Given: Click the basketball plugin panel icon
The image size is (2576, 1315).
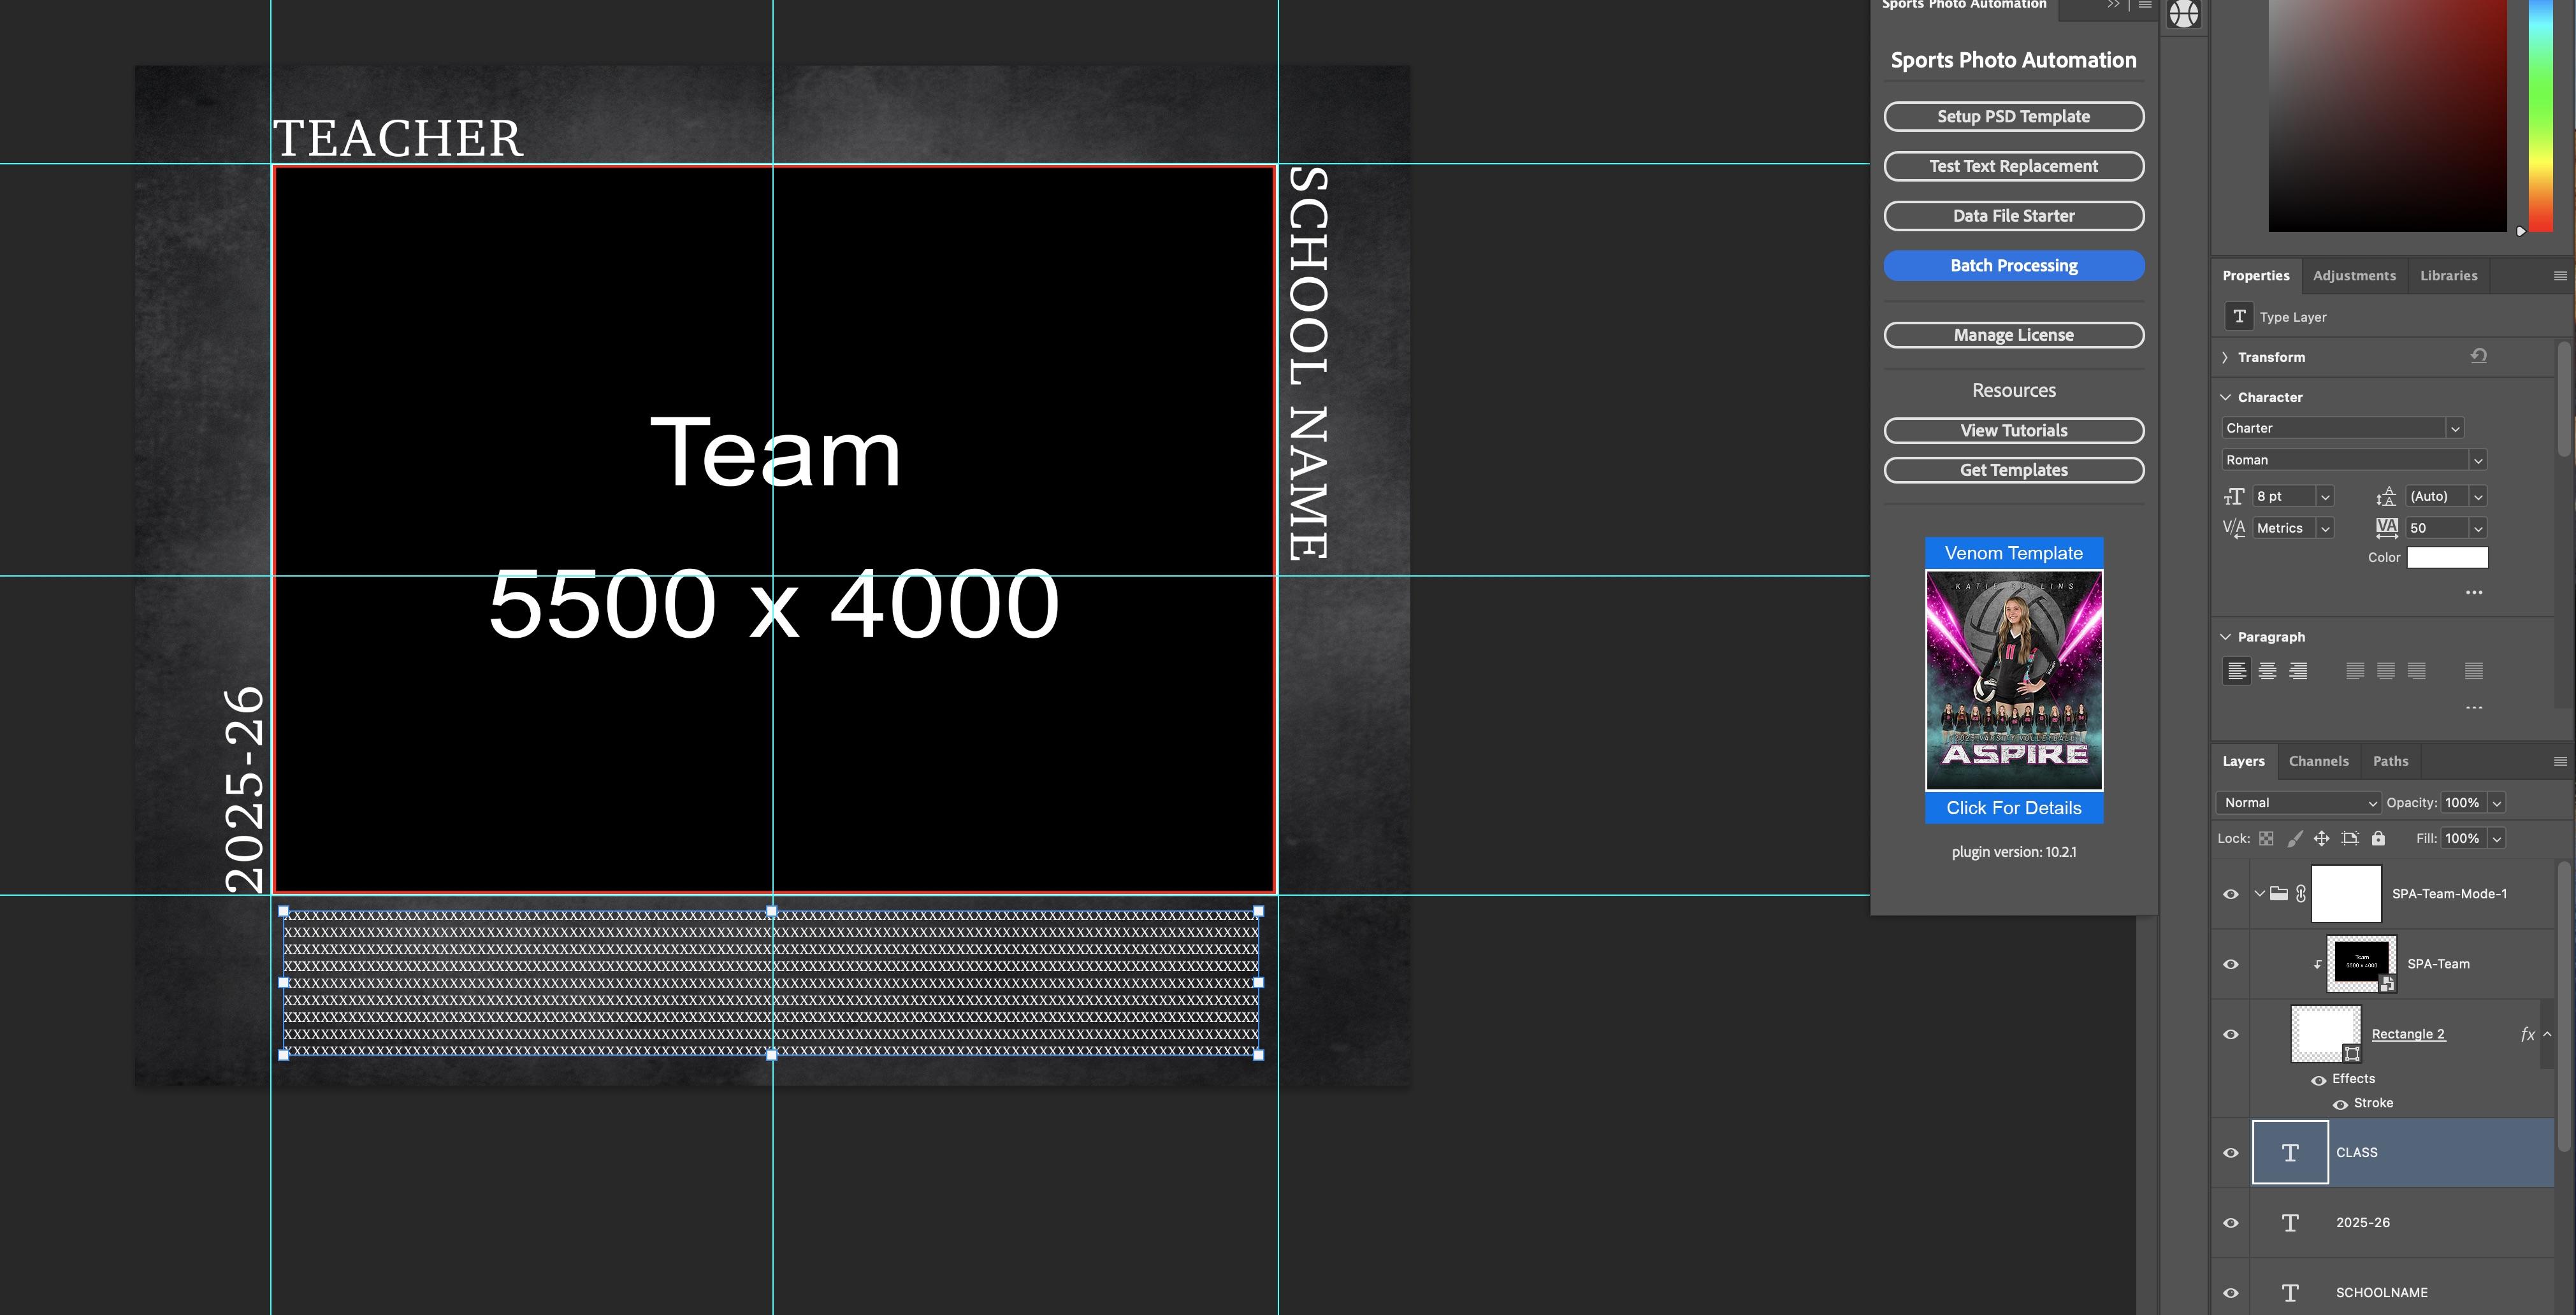Looking at the screenshot, I should [2183, 14].
